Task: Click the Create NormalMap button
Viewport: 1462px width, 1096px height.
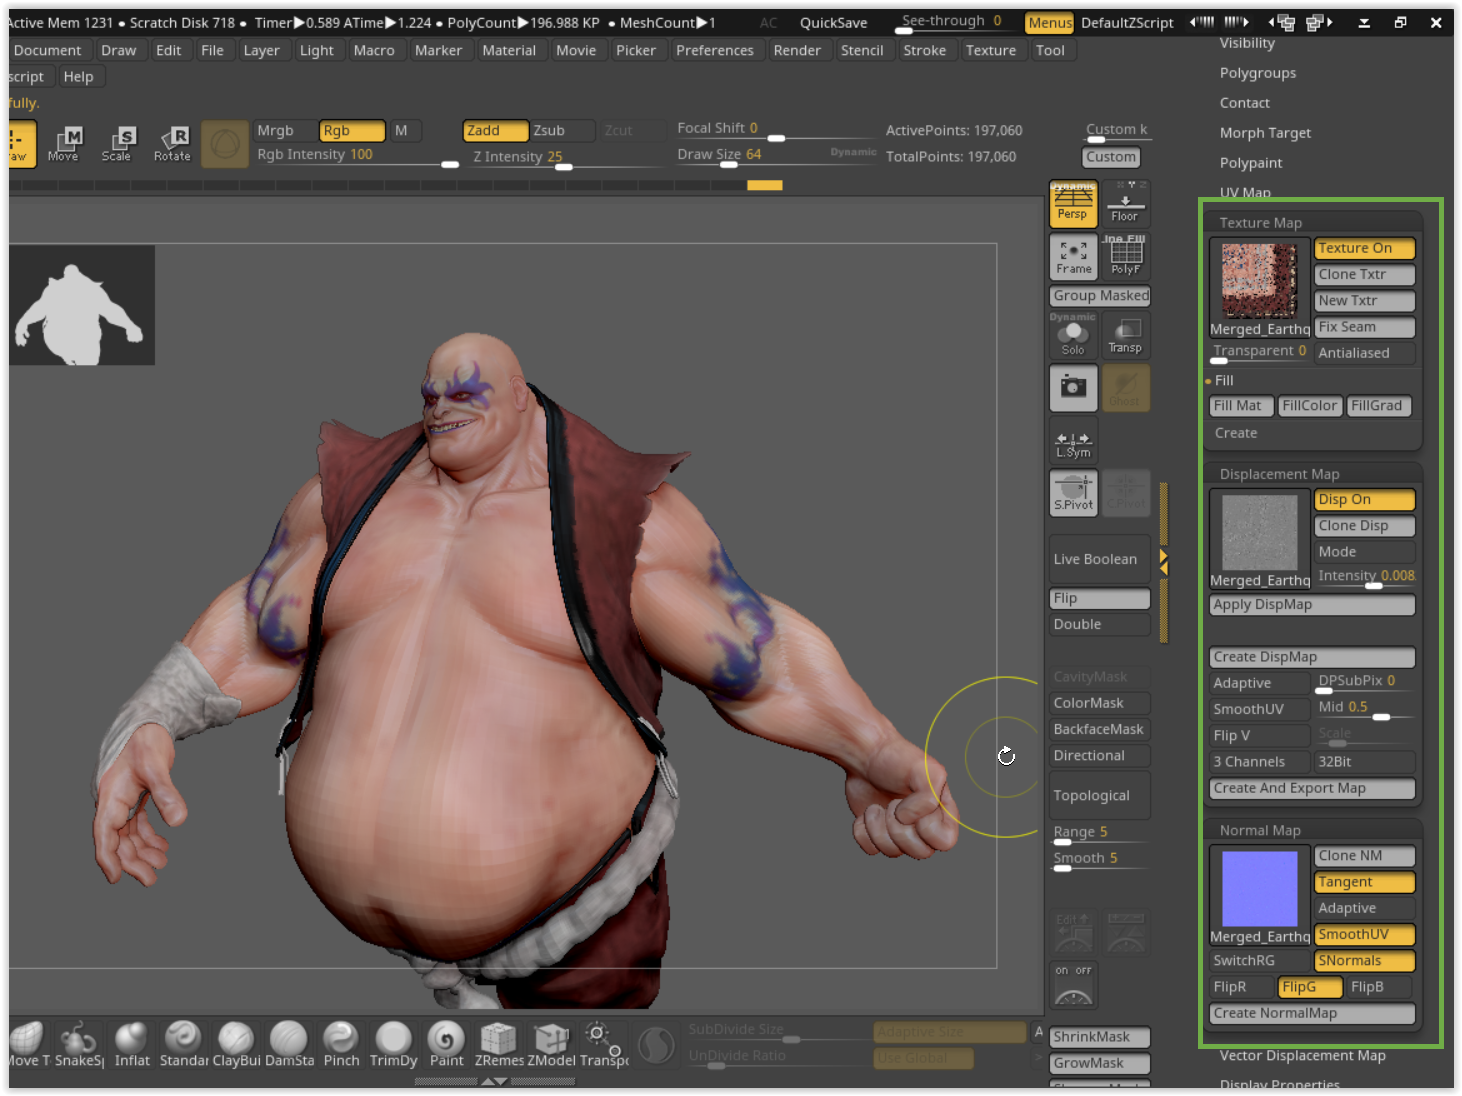Action: 1312,1013
